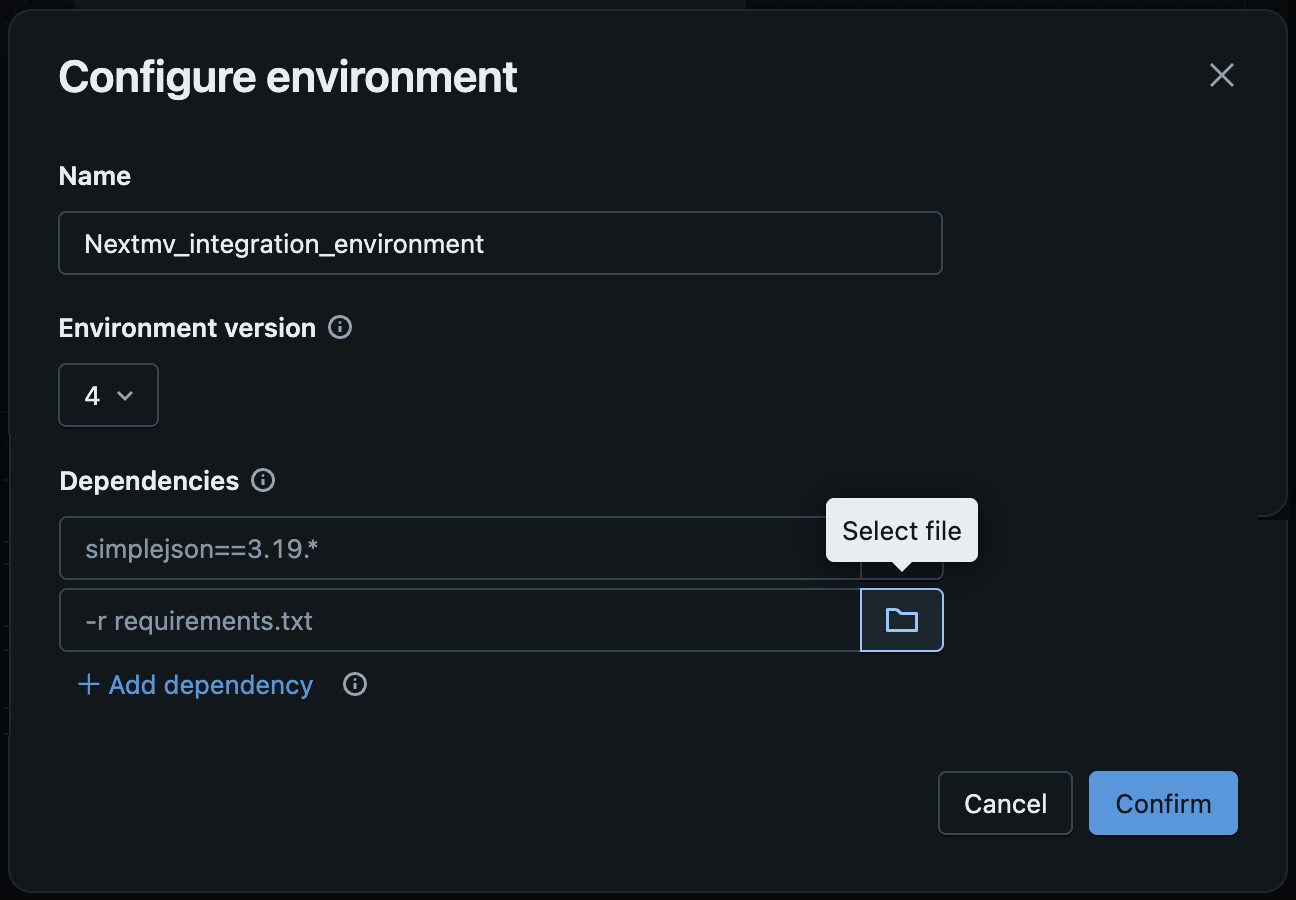Viewport: 1296px width, 900px height.
Task: View the Environment version info icon
Action: coord(339,327)
